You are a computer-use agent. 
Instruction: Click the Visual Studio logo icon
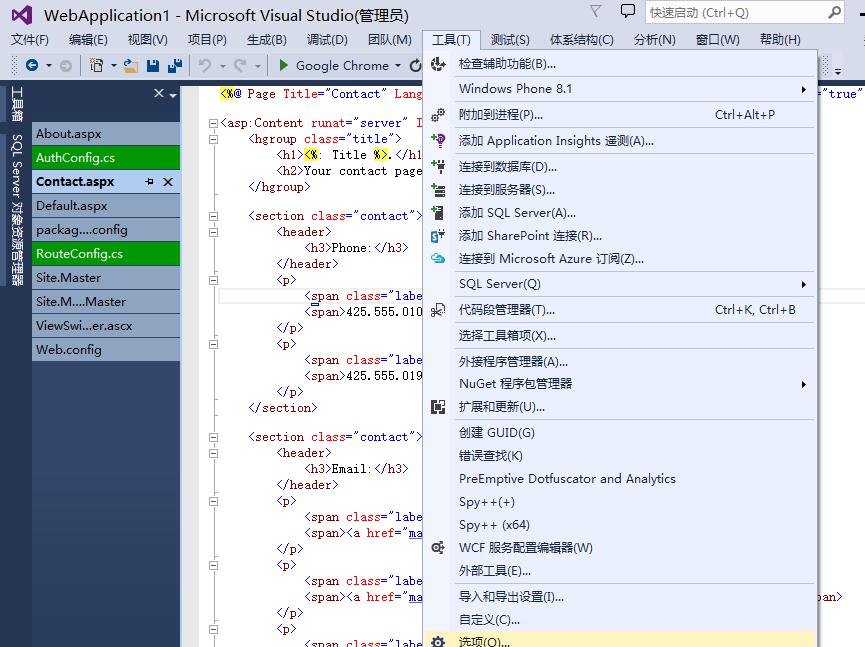coord(22,15)
